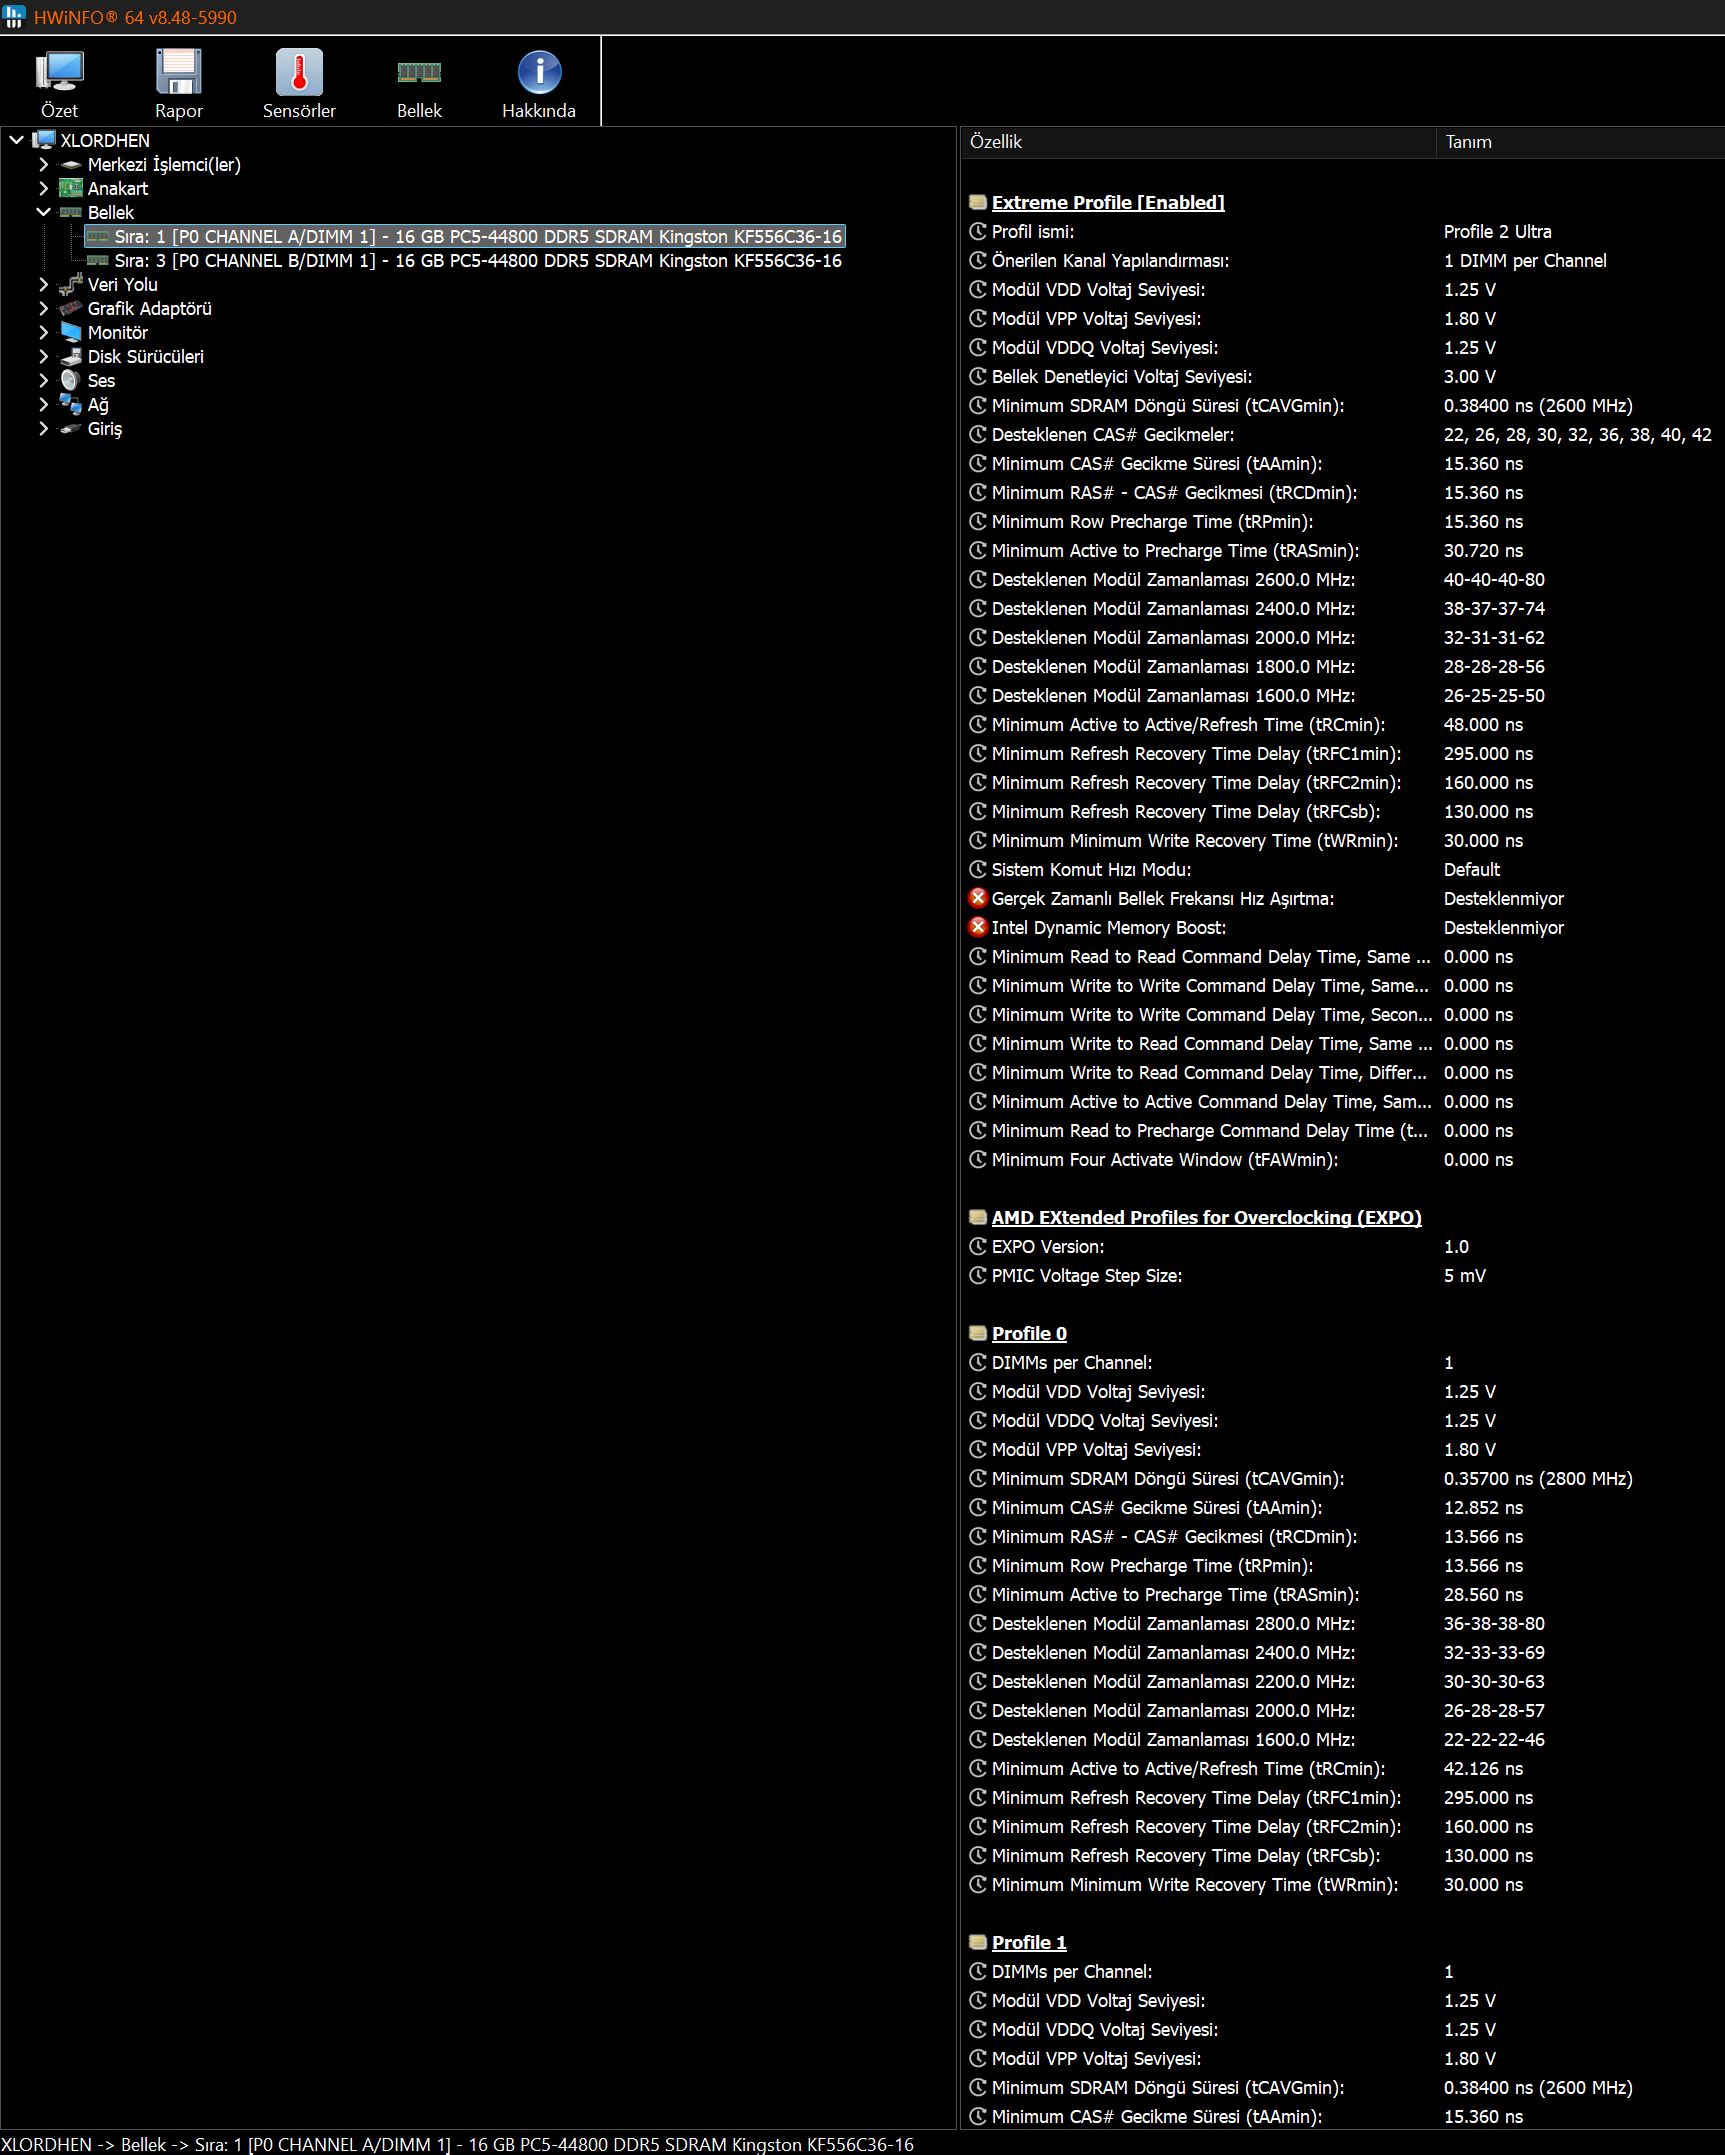Click the Önerilen Kanal Yapılandırması row
The width and height of the screenshot is (1725, 2155).
(1343, 261)
